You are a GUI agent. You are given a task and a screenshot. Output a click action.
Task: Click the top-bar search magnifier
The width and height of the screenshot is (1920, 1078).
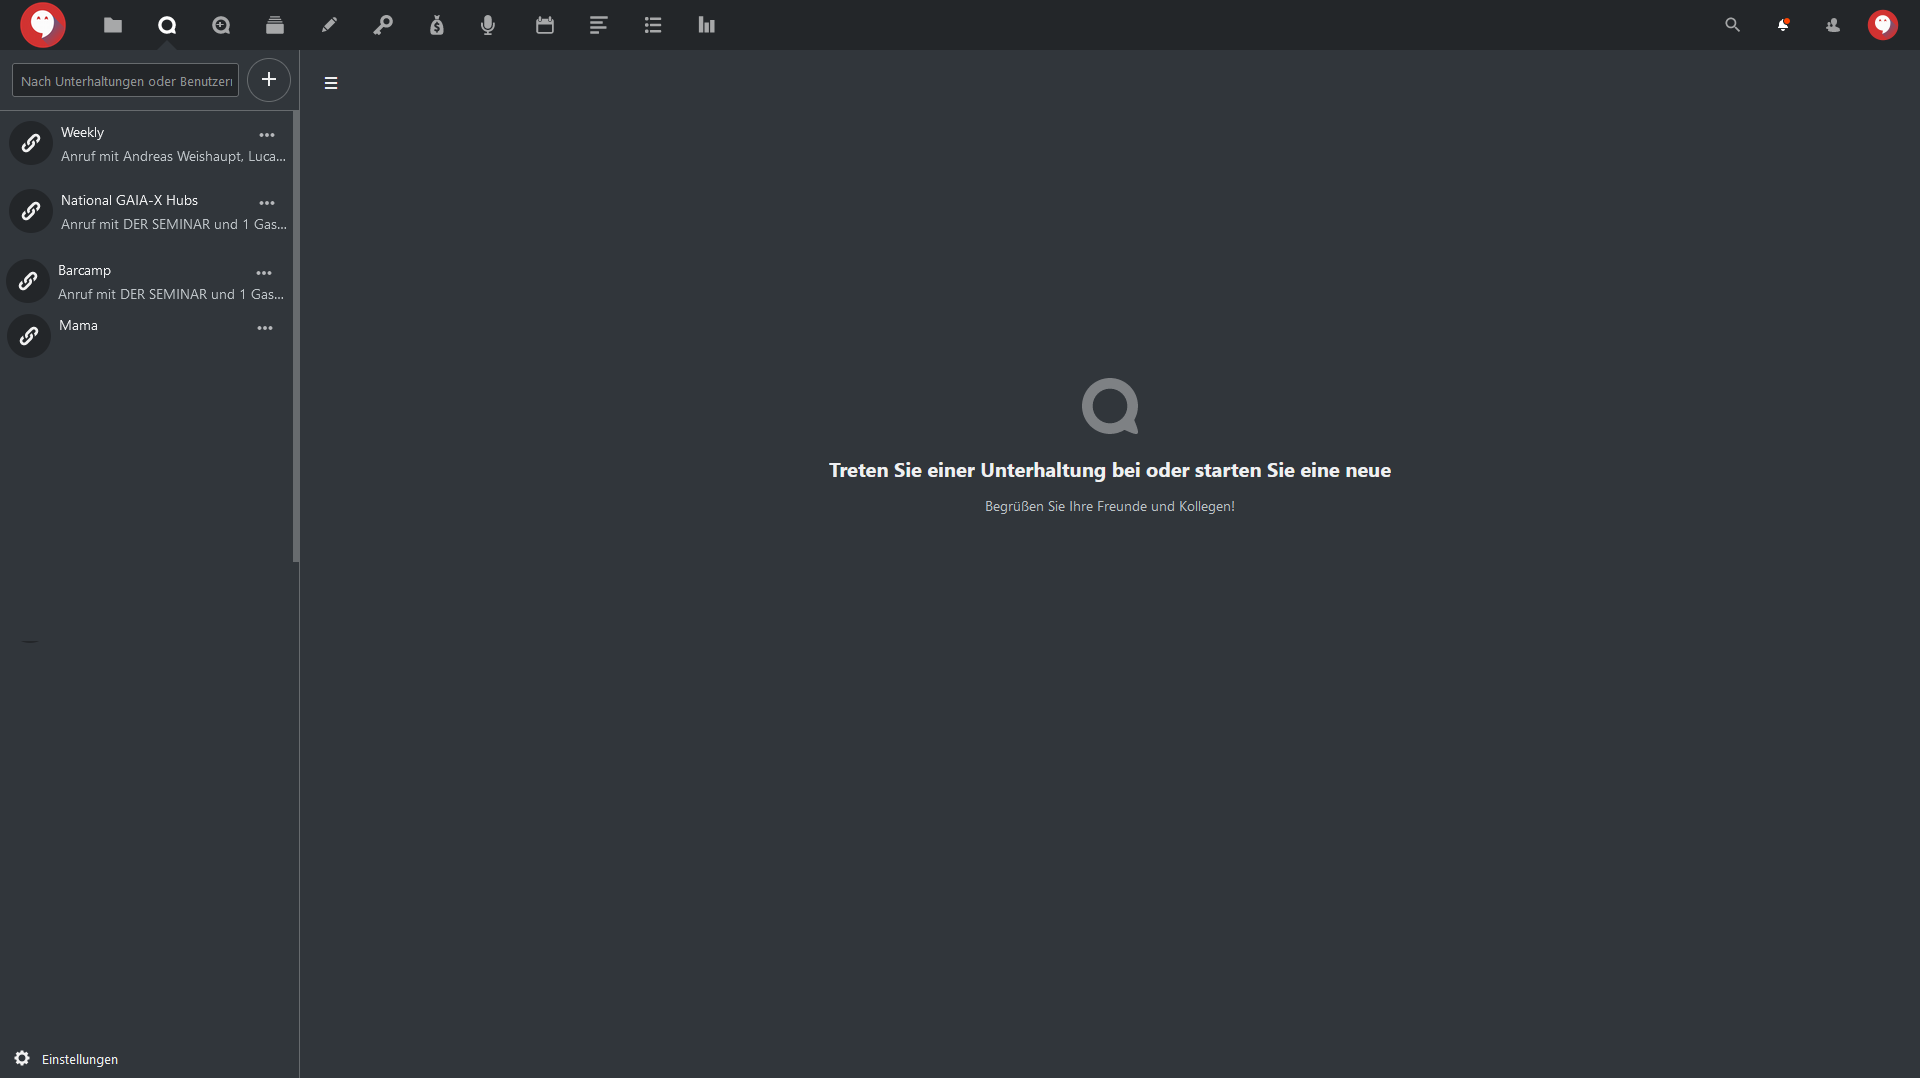pos(1733,25)
